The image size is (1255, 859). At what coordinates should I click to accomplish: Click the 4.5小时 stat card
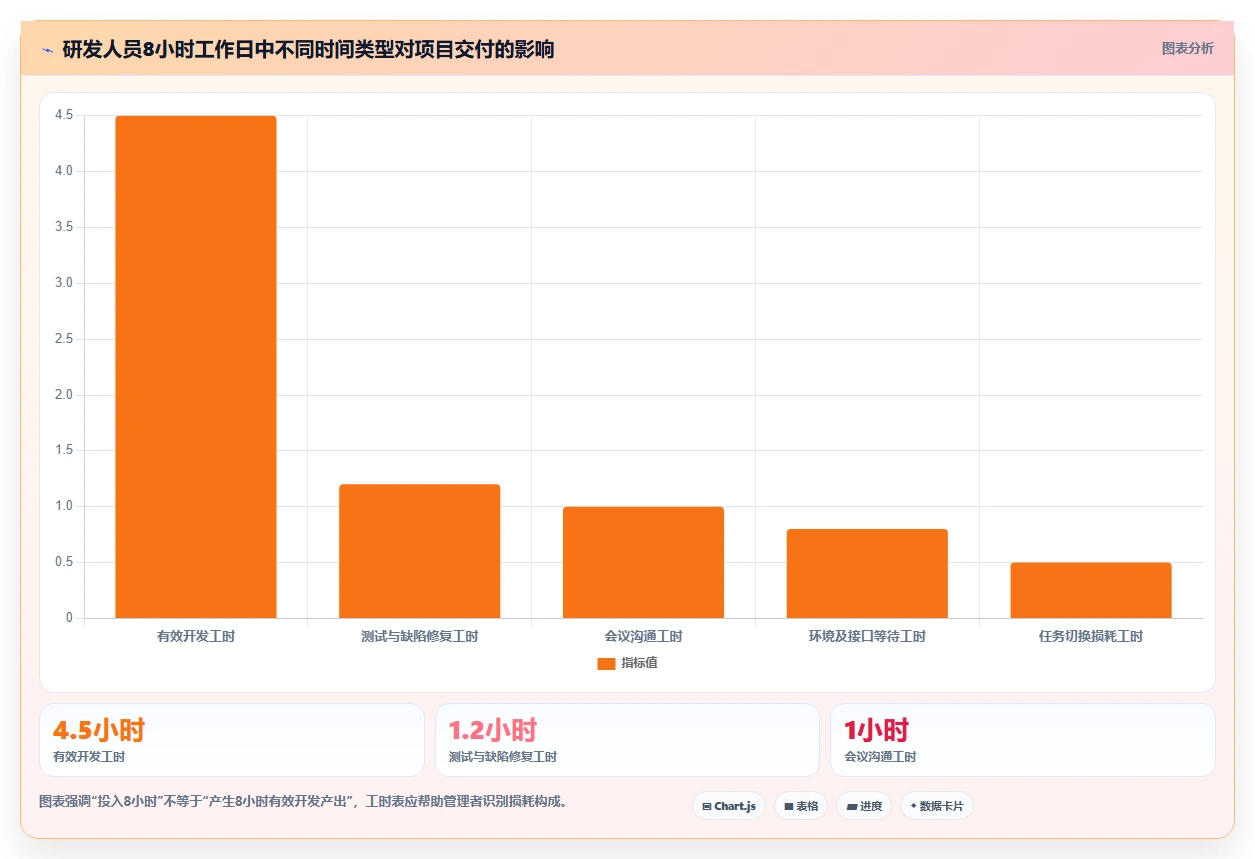coord(232,740)
